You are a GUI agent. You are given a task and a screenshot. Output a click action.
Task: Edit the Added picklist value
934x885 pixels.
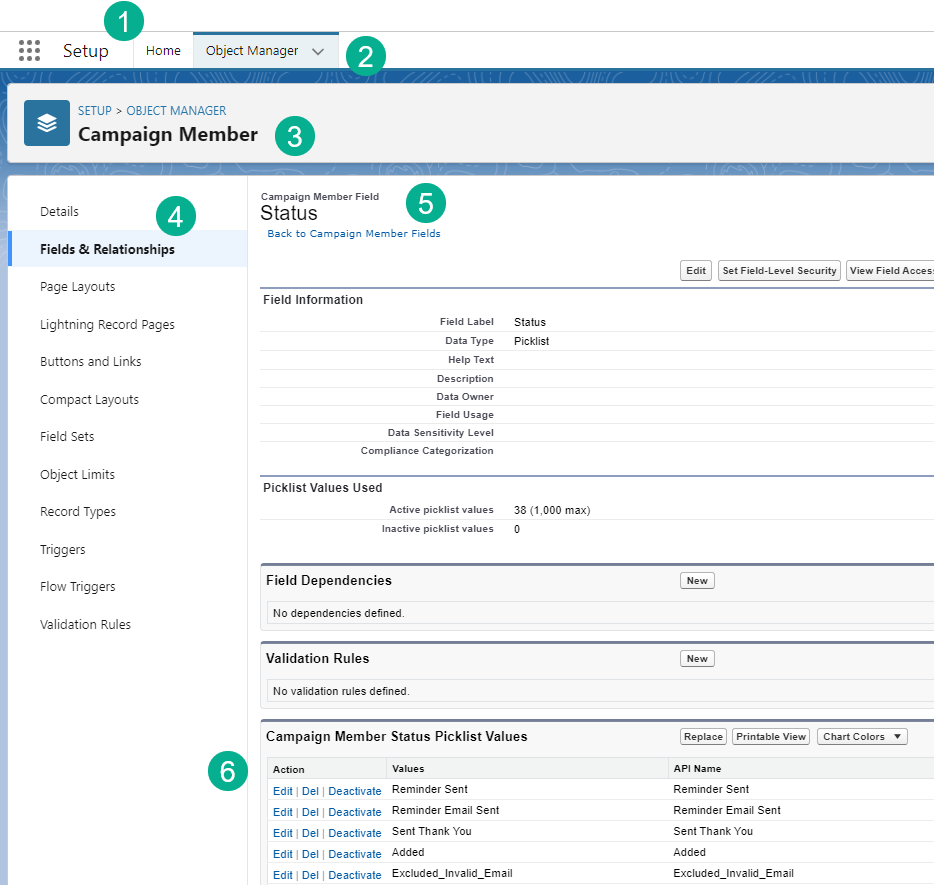[283, 853]
